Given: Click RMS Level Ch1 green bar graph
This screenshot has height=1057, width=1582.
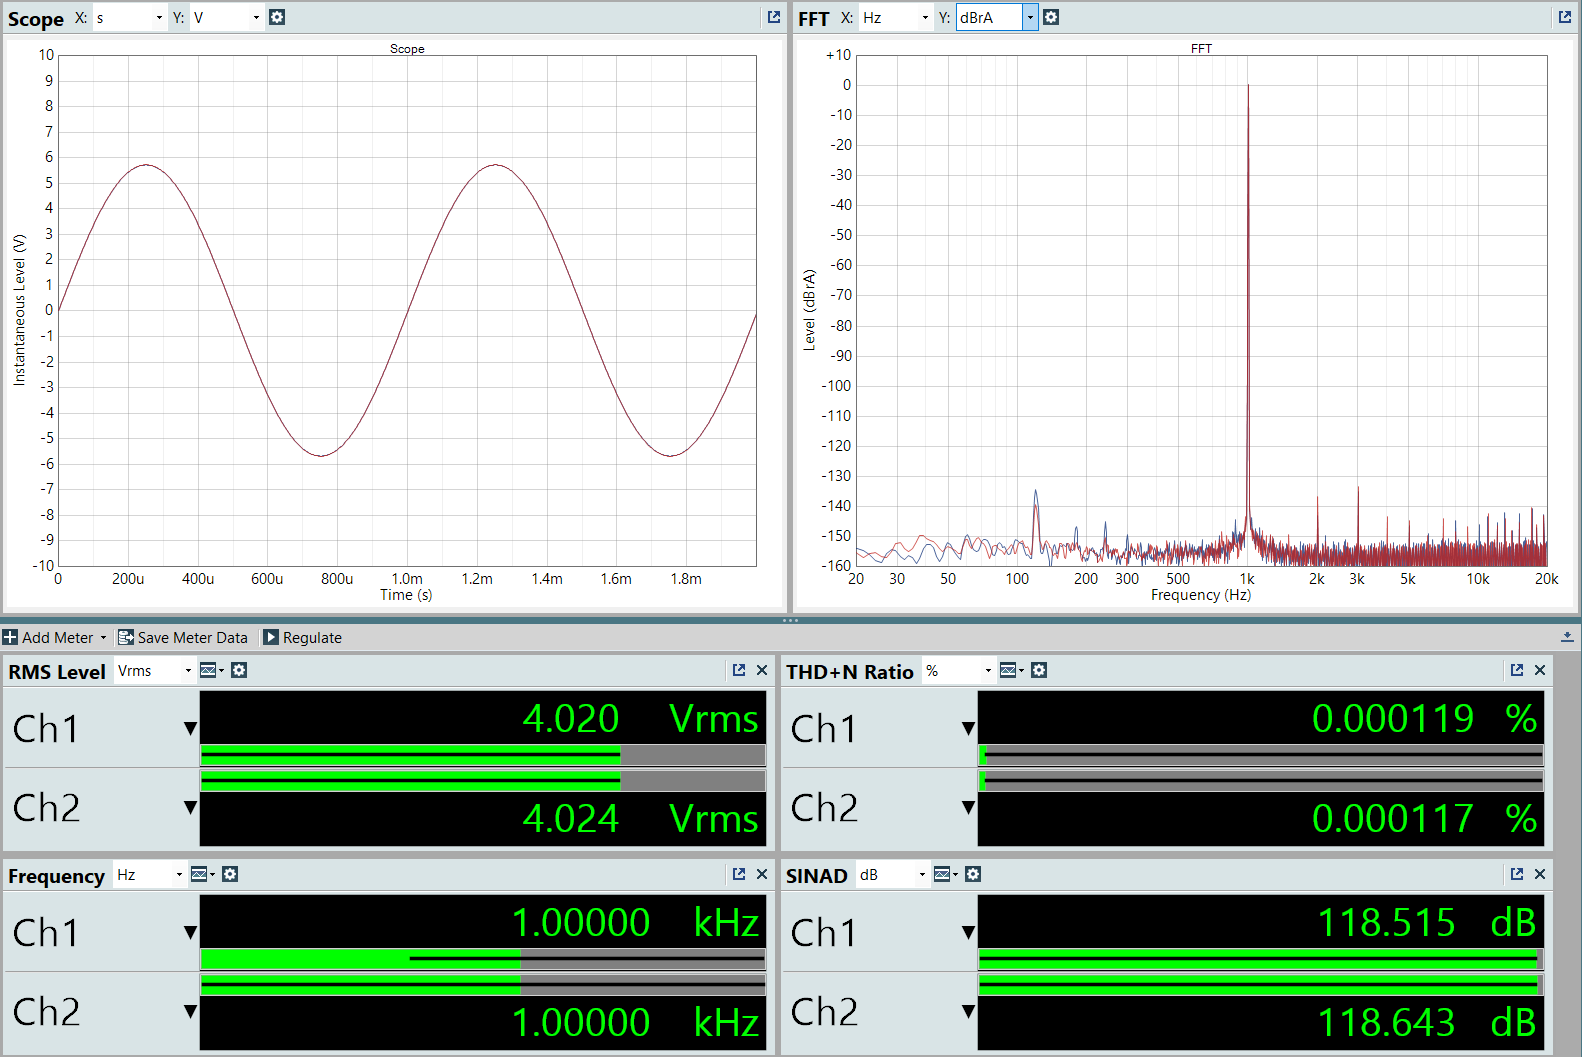Looking at the screenshot, I should pyautogui.click(x=483, y=755).
